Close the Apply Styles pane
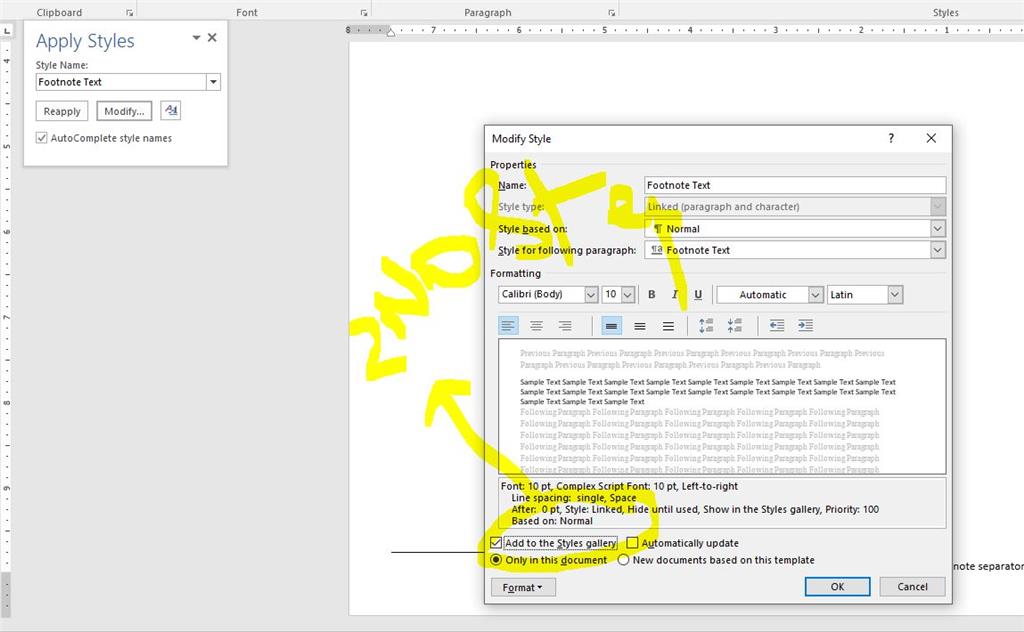This screenshot has height=632, width=1024. pyautogui.click(x=212, y=38)
